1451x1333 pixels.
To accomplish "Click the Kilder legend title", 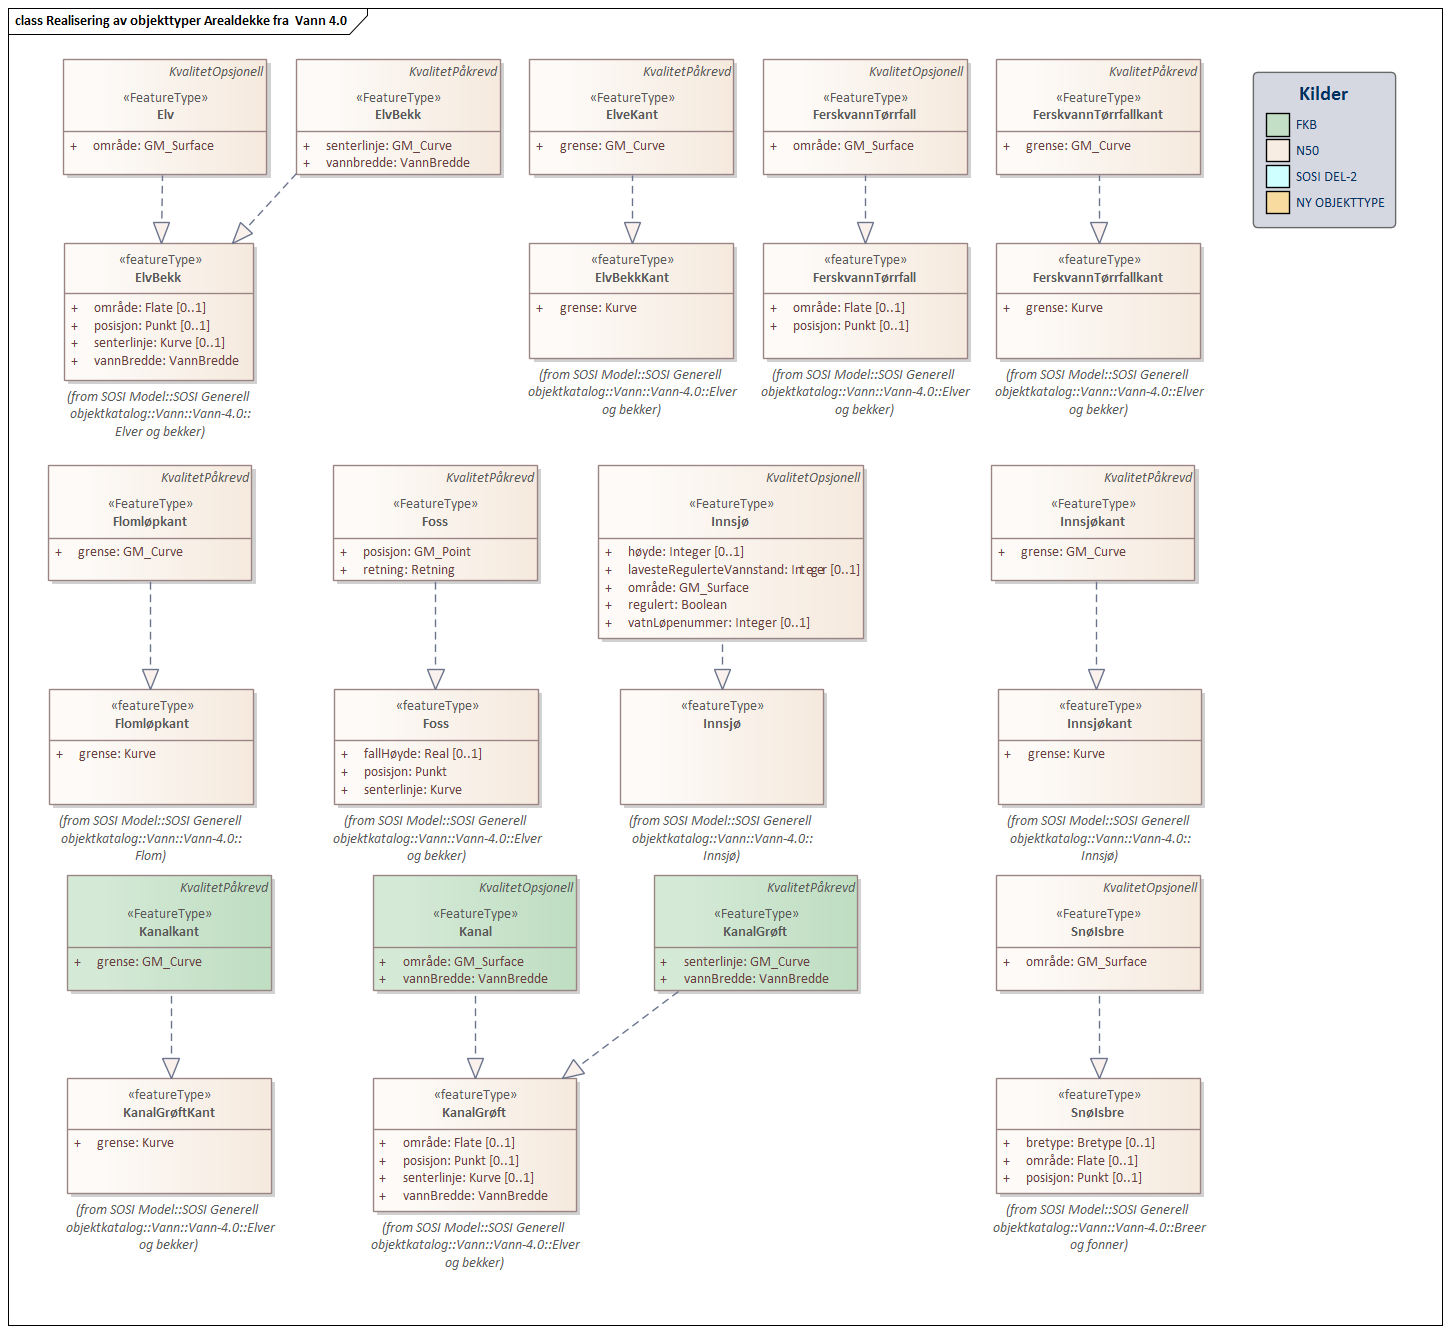I will (1323, 94).
